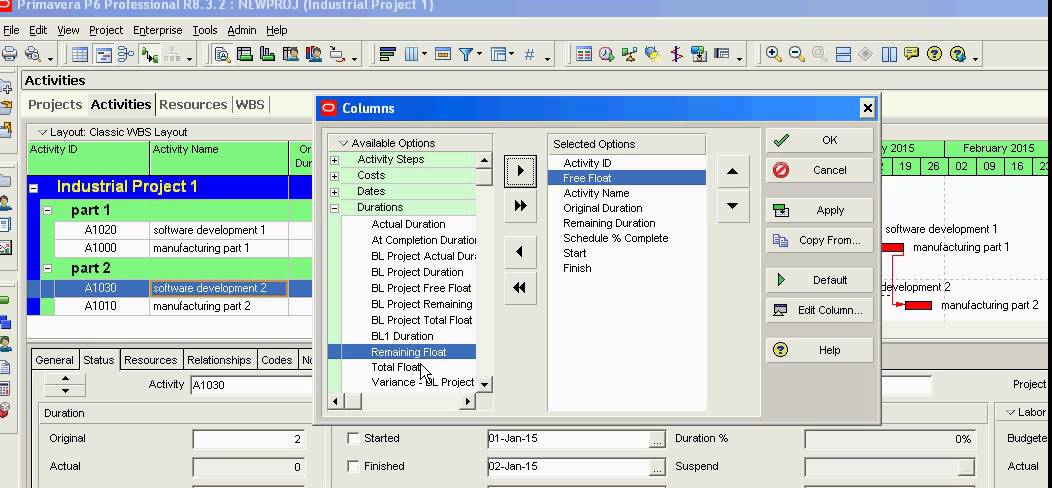Image resolution: width=1052 pixels, height=488 pixels.
Task: Move selected option to Selected Options (single right arrow)
Action: tap(520, 170)
